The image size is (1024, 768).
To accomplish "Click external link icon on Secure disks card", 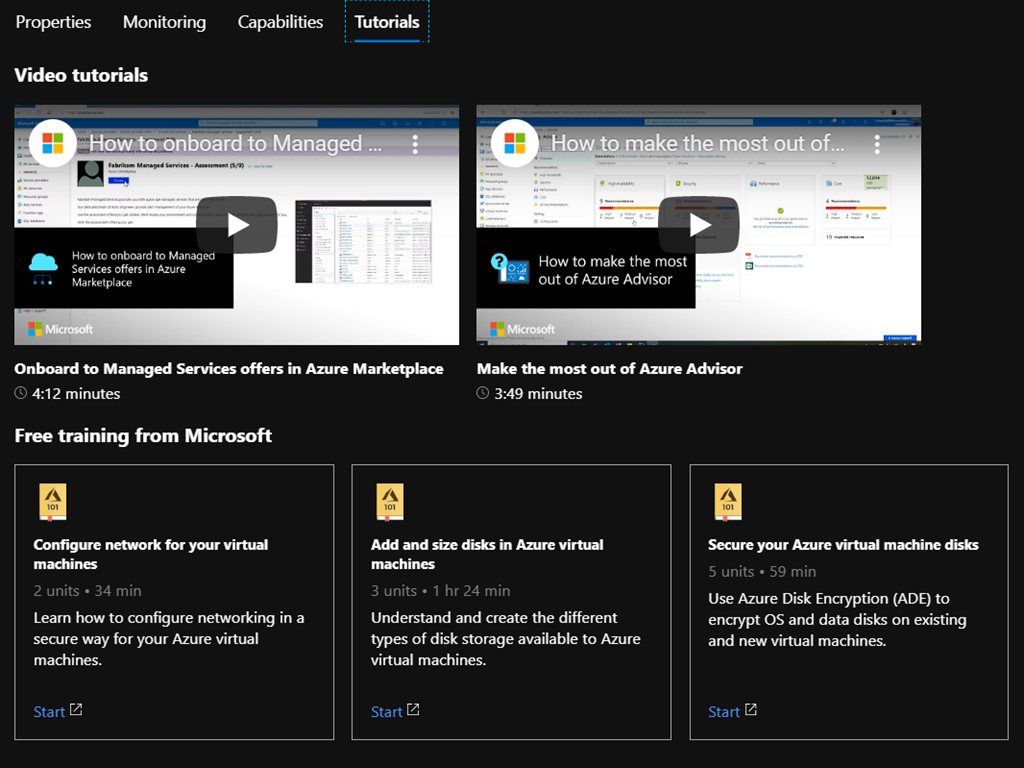I will [x=751, y=710].
